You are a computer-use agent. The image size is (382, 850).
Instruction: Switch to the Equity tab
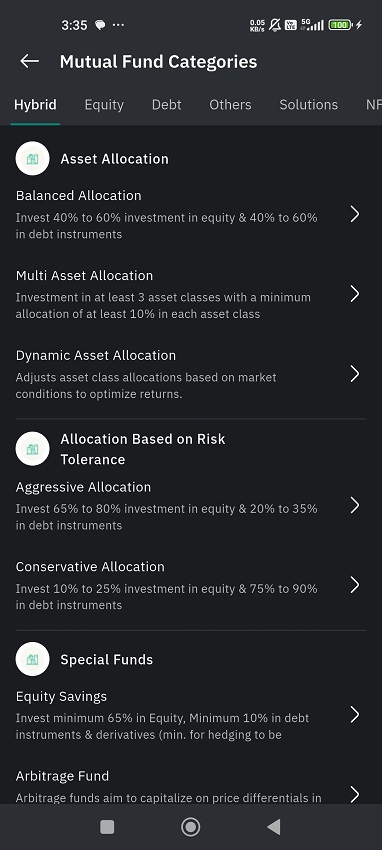click(104, 105)
